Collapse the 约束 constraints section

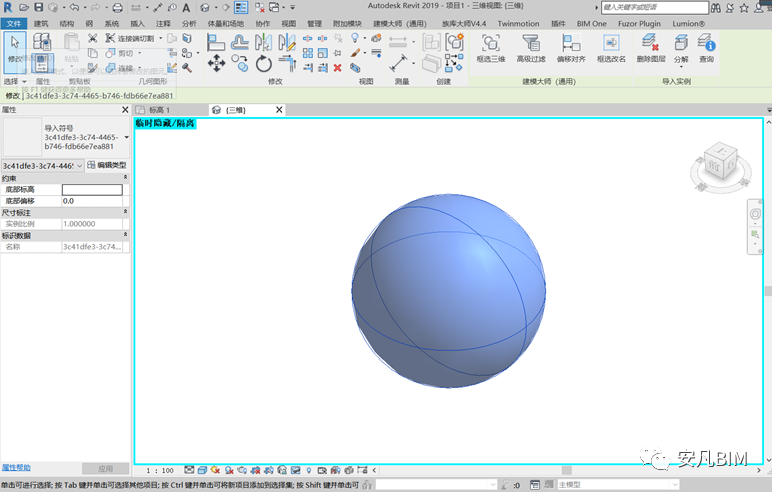click(x=125, y=178)
